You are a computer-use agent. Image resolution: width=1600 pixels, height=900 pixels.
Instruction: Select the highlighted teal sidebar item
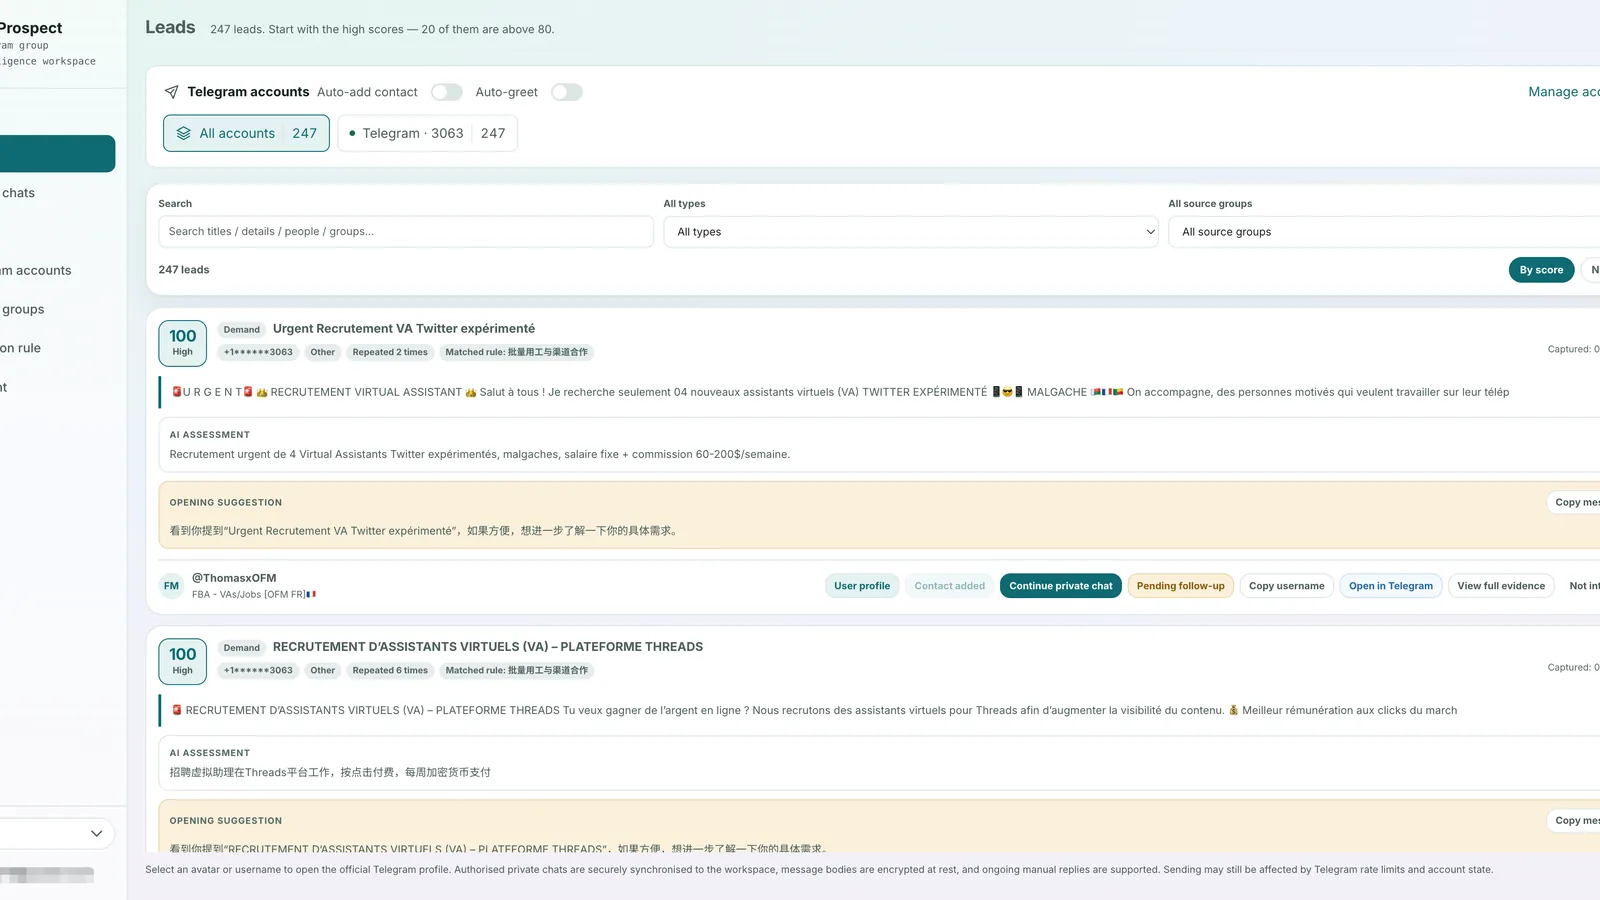57,154
